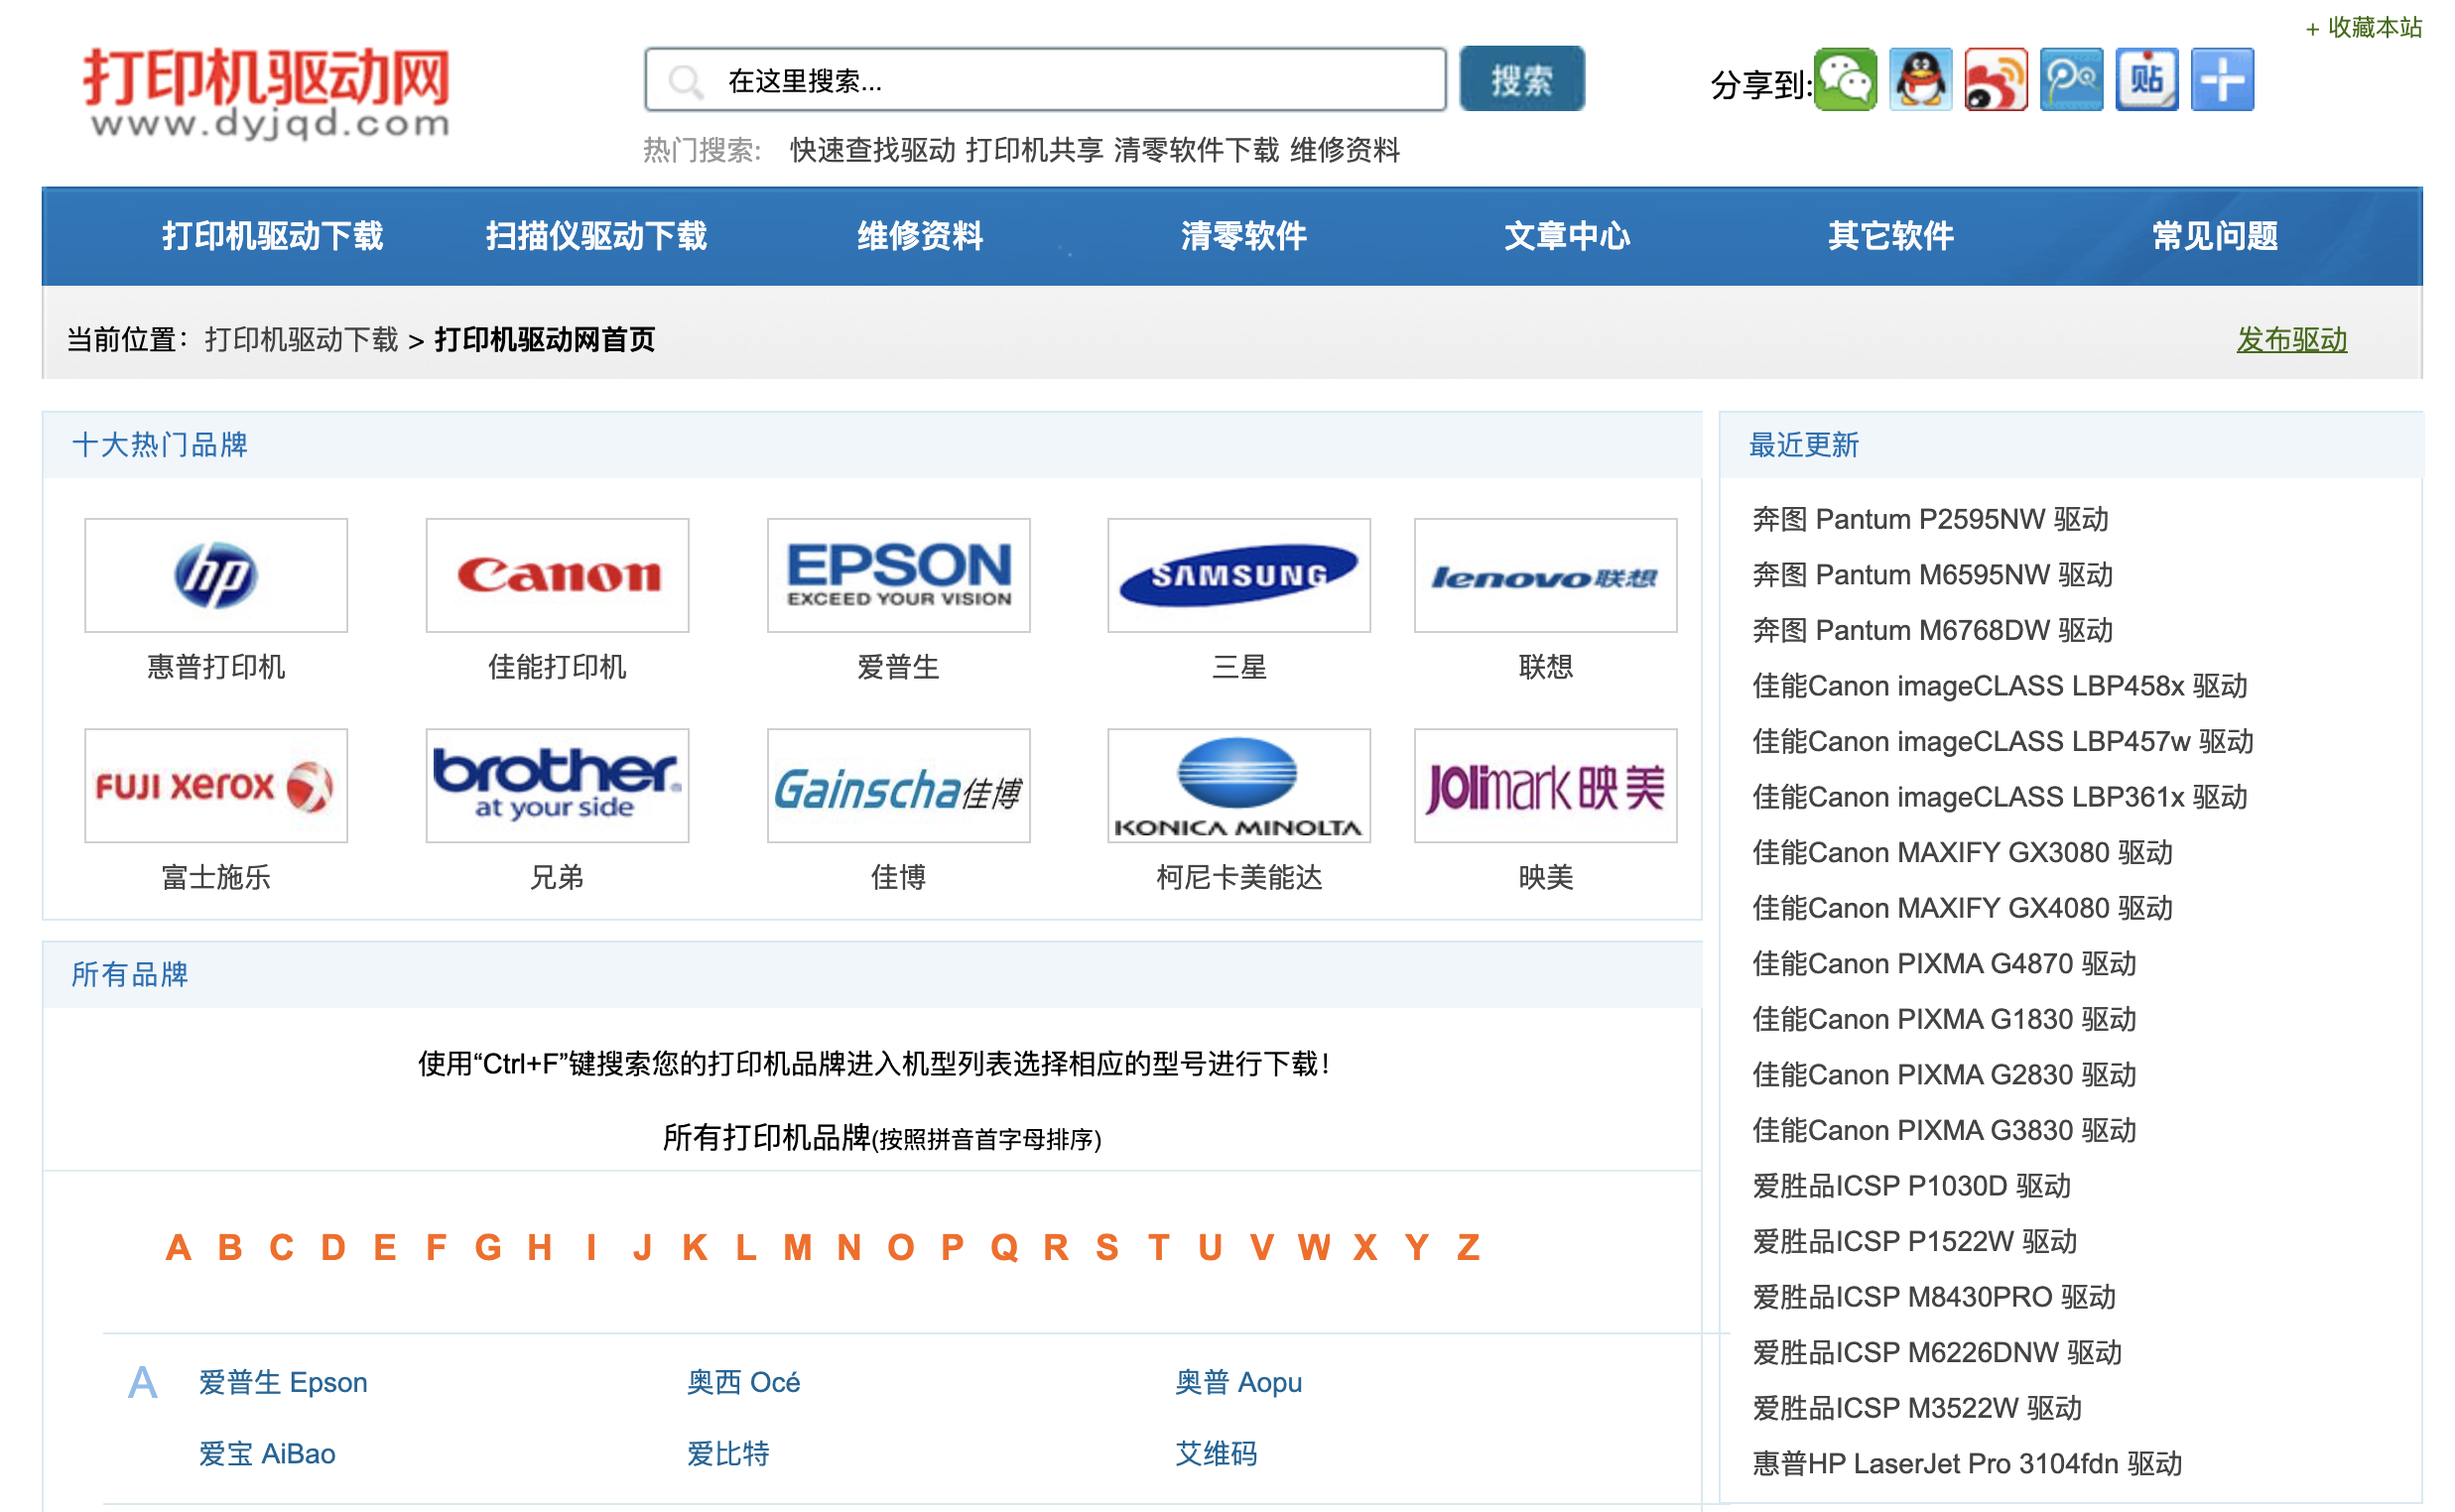2455x1512 pixels.
Task: Share to Tencent Weibo icon
Action: [x=2071, y=80]
